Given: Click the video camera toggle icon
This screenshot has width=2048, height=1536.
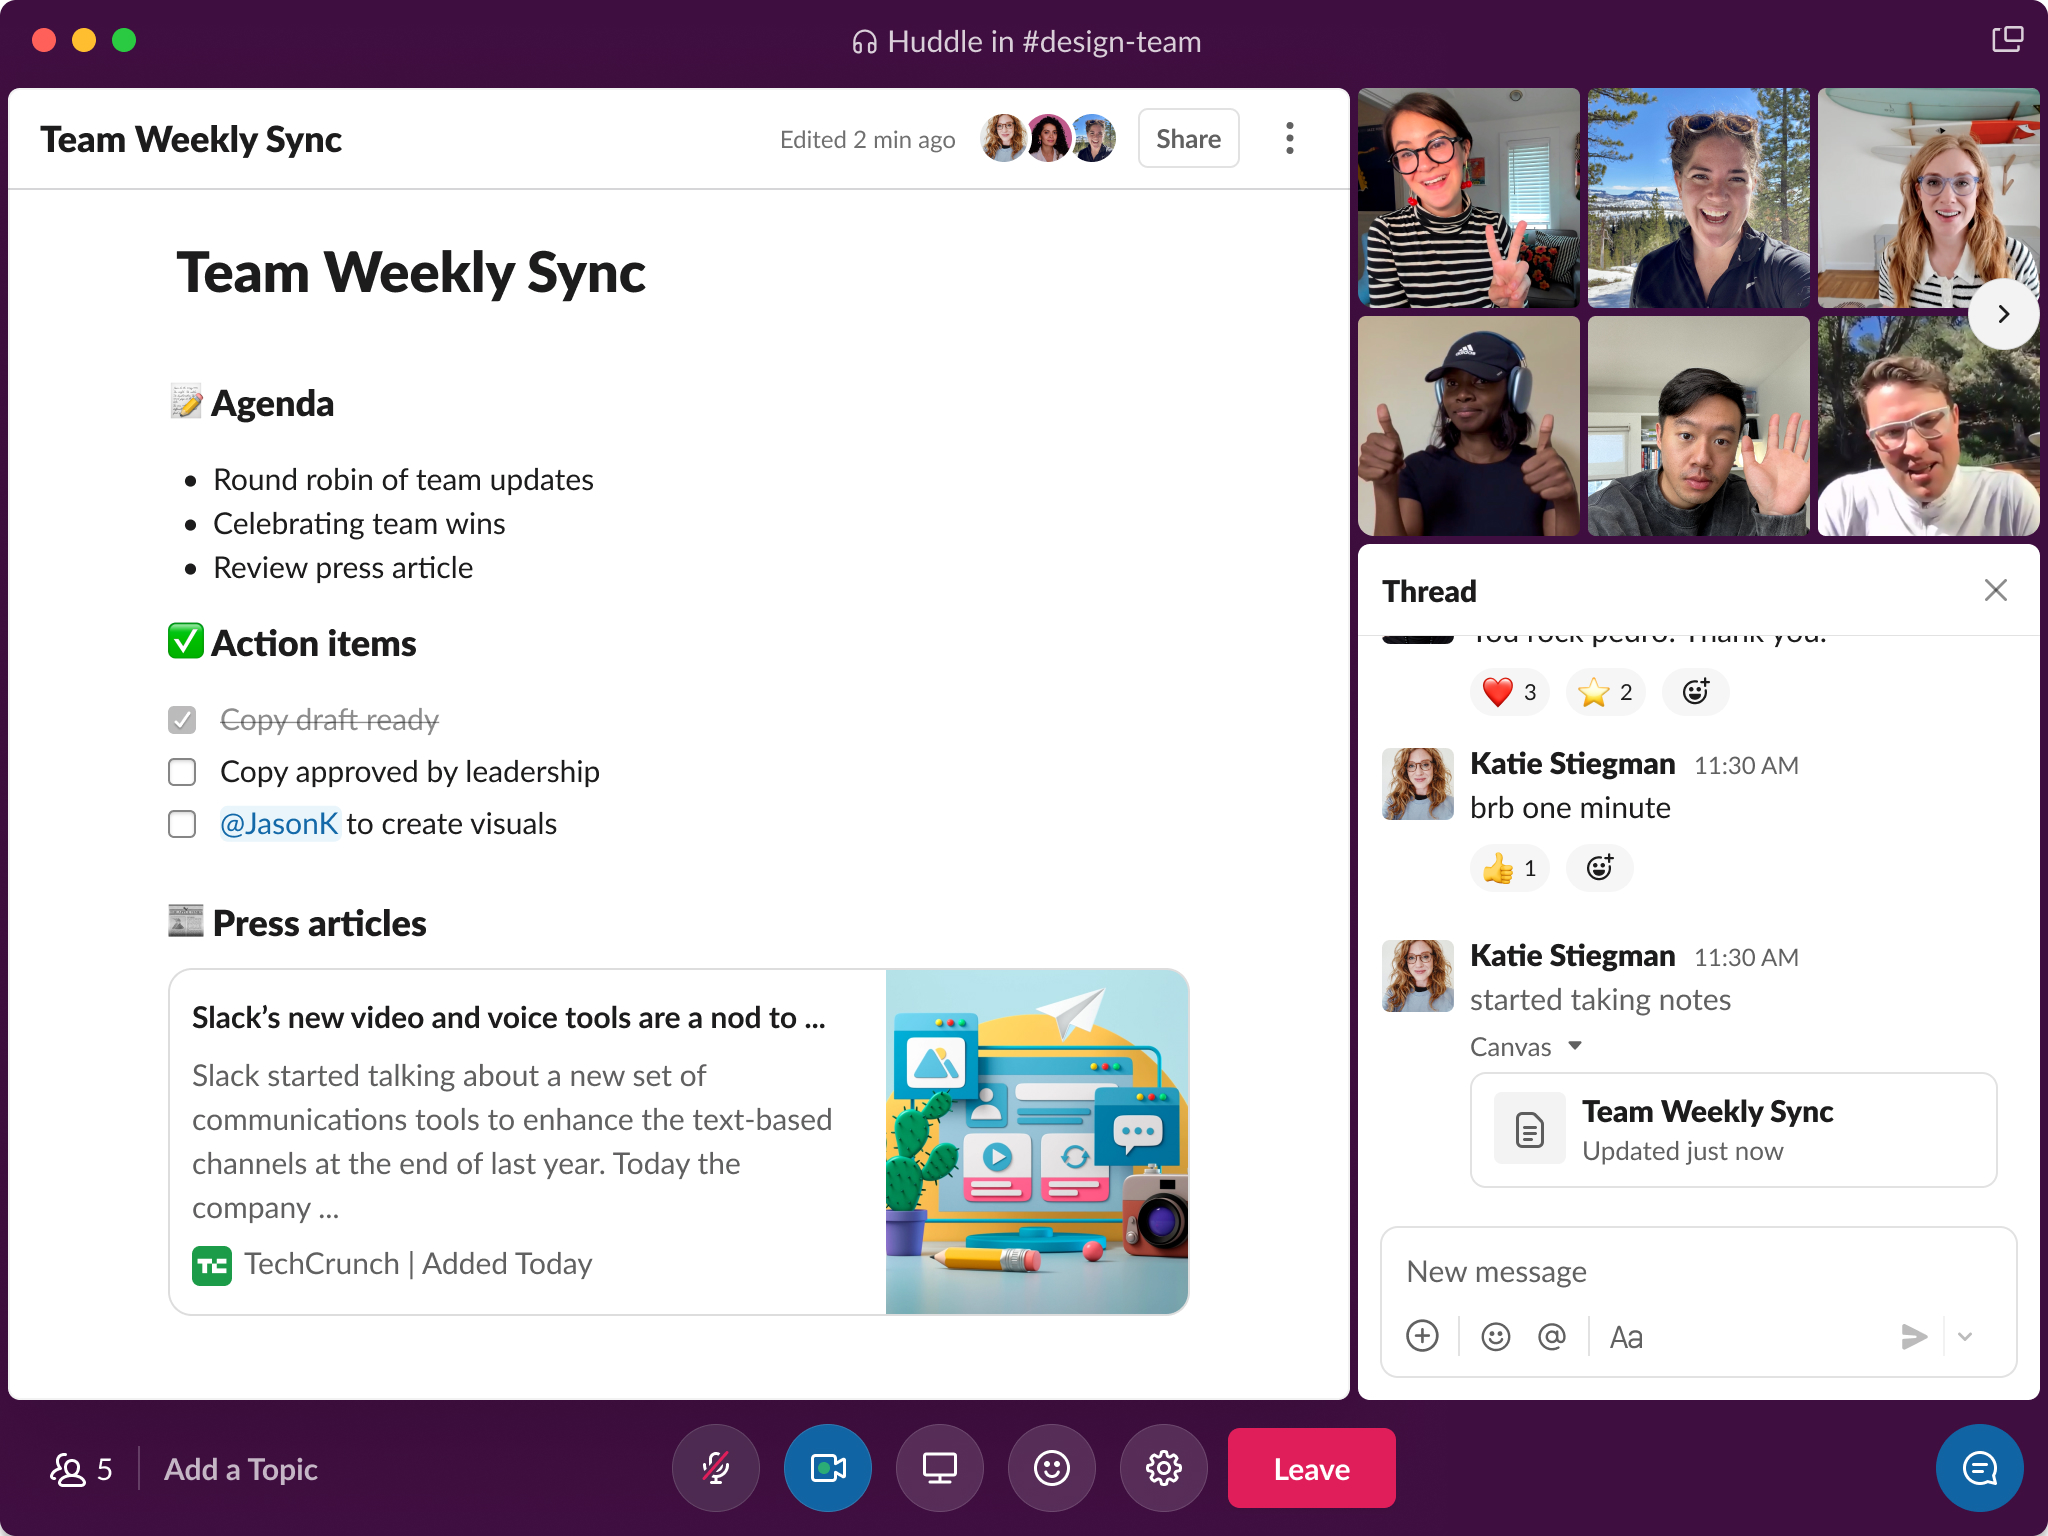Looking at the screenshot, I should [830, 1470].
